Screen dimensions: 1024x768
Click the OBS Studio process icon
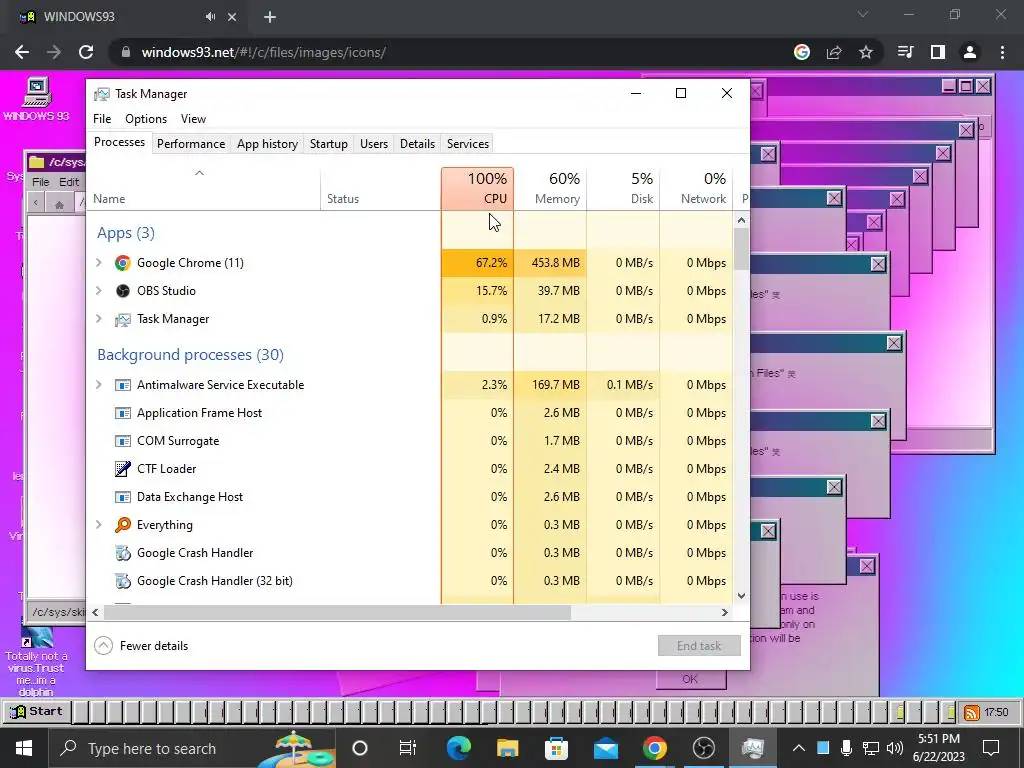click(x=122, y=291)
